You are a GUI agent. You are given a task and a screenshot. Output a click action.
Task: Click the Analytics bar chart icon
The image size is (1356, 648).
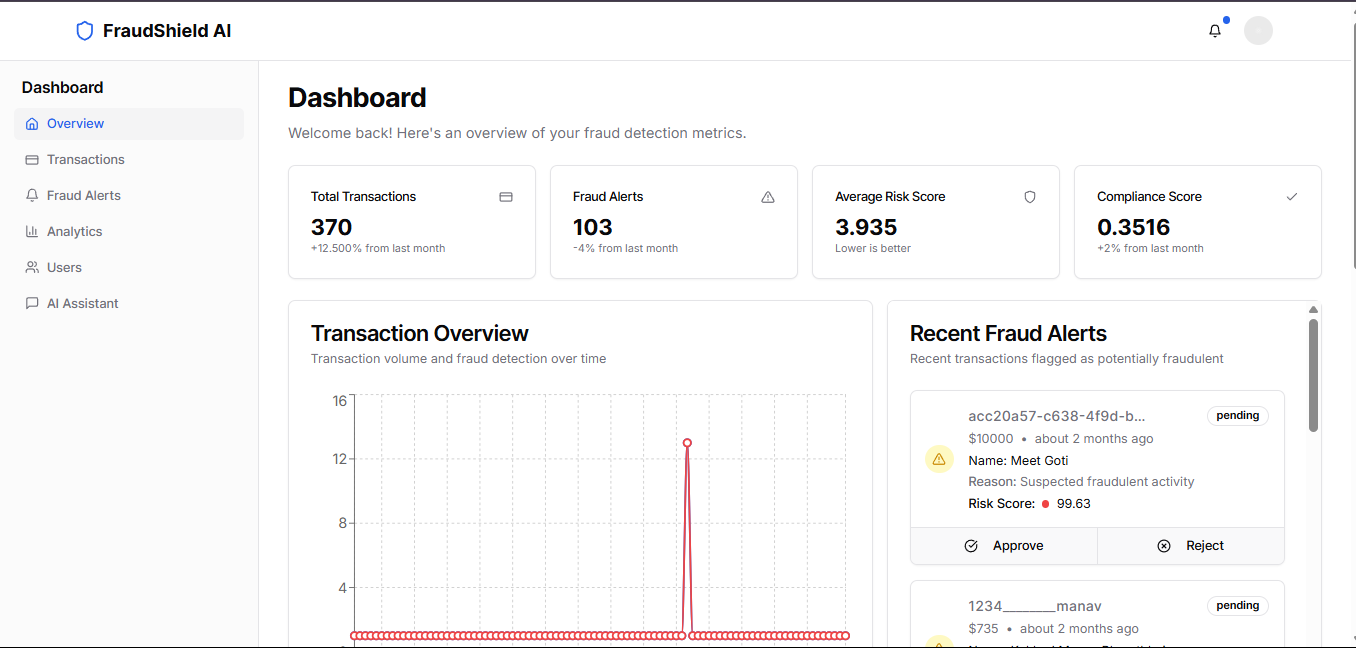point(32,232)
